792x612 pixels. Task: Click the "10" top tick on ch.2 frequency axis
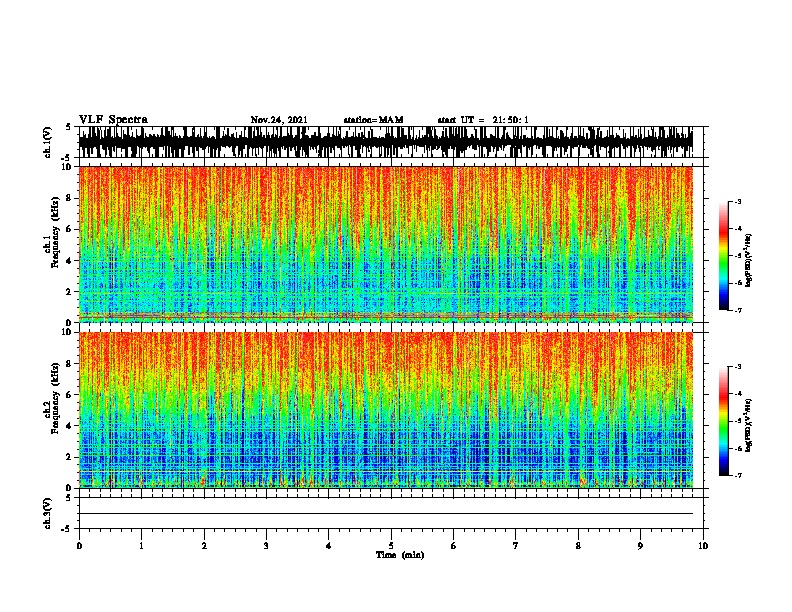tap(68, 332)
